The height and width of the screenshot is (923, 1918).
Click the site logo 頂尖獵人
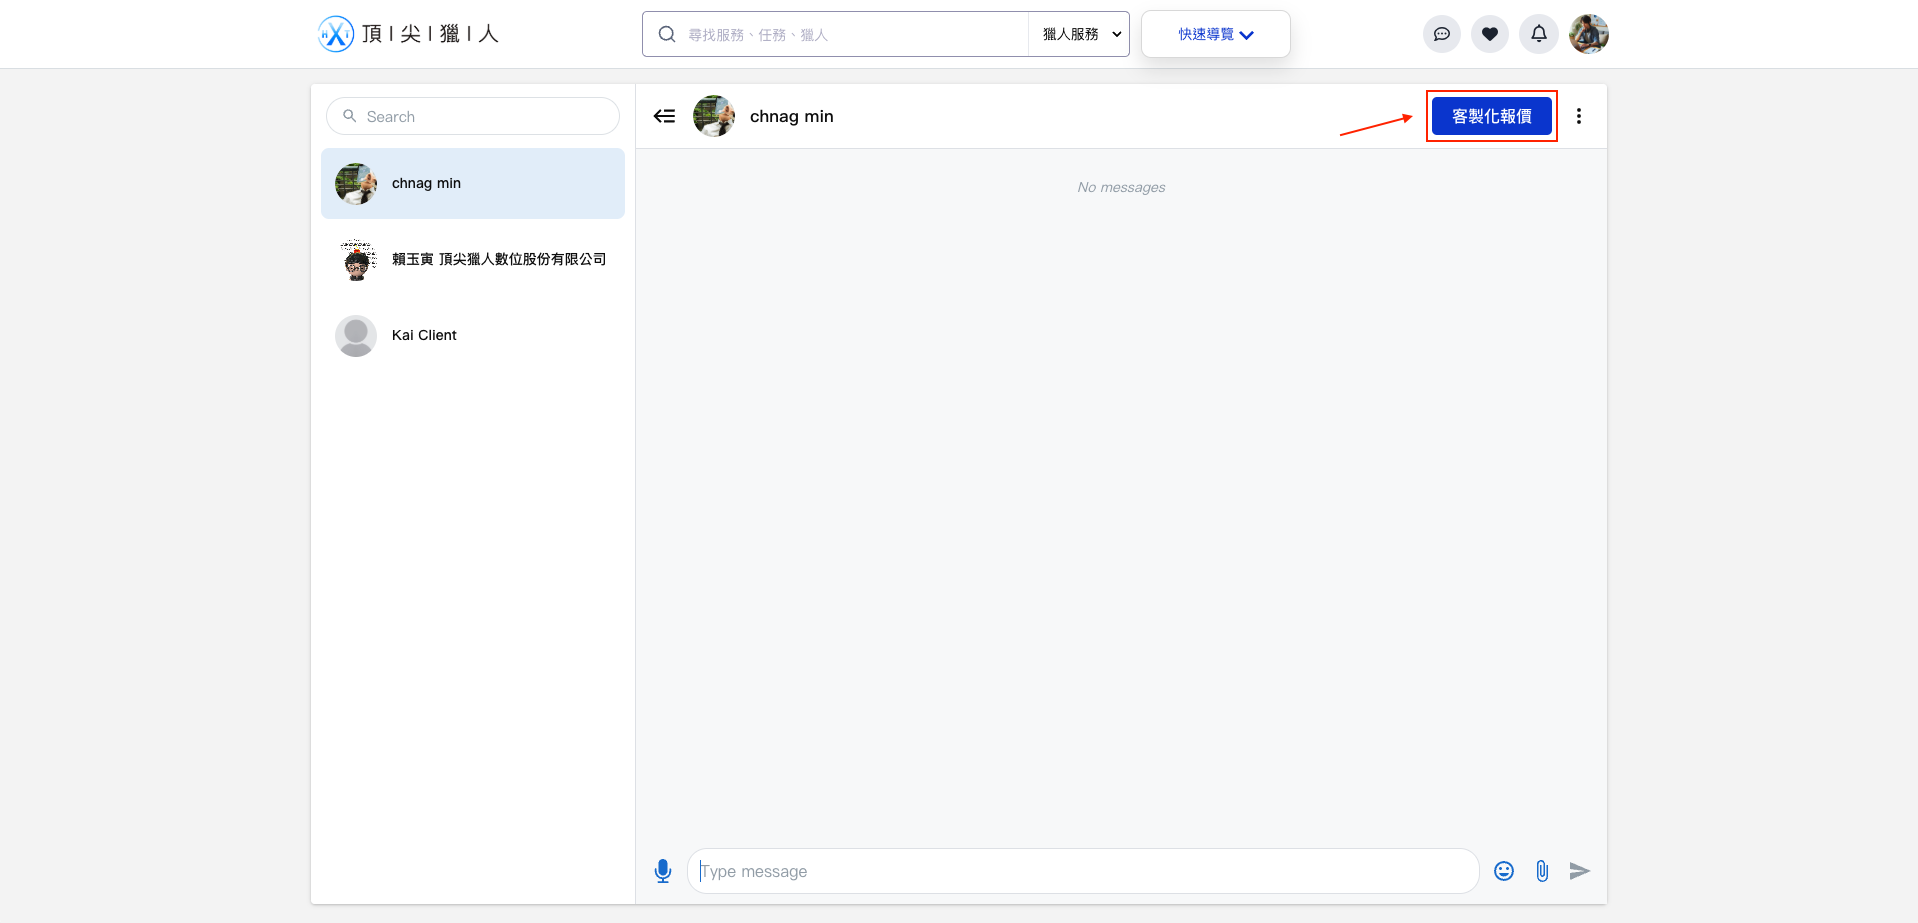pos(408,34)
